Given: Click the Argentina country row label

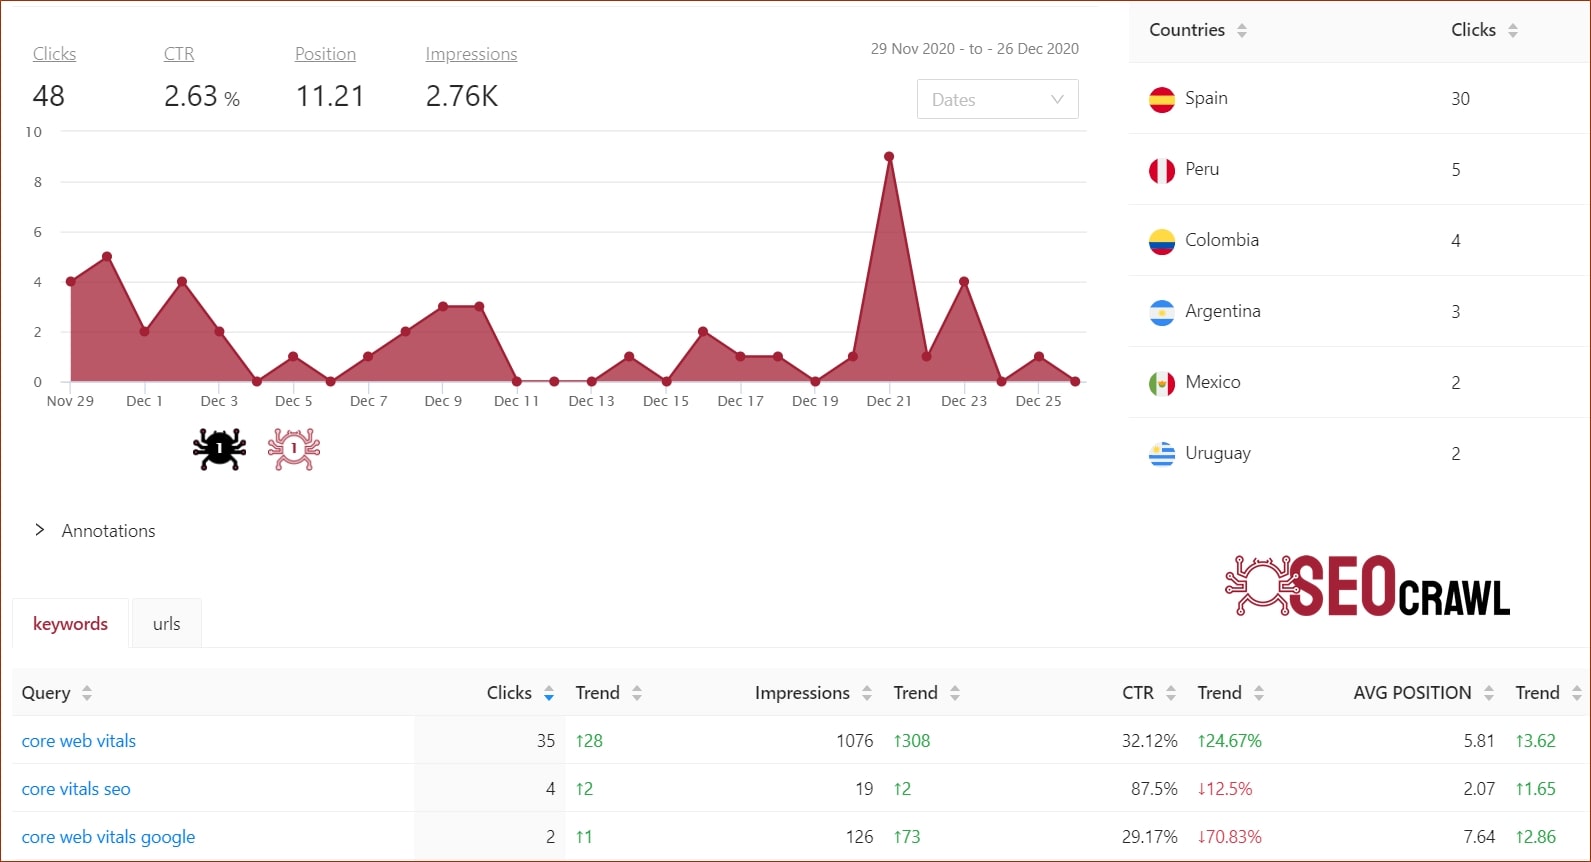Looking at the screenshot, I should 1222,311.
